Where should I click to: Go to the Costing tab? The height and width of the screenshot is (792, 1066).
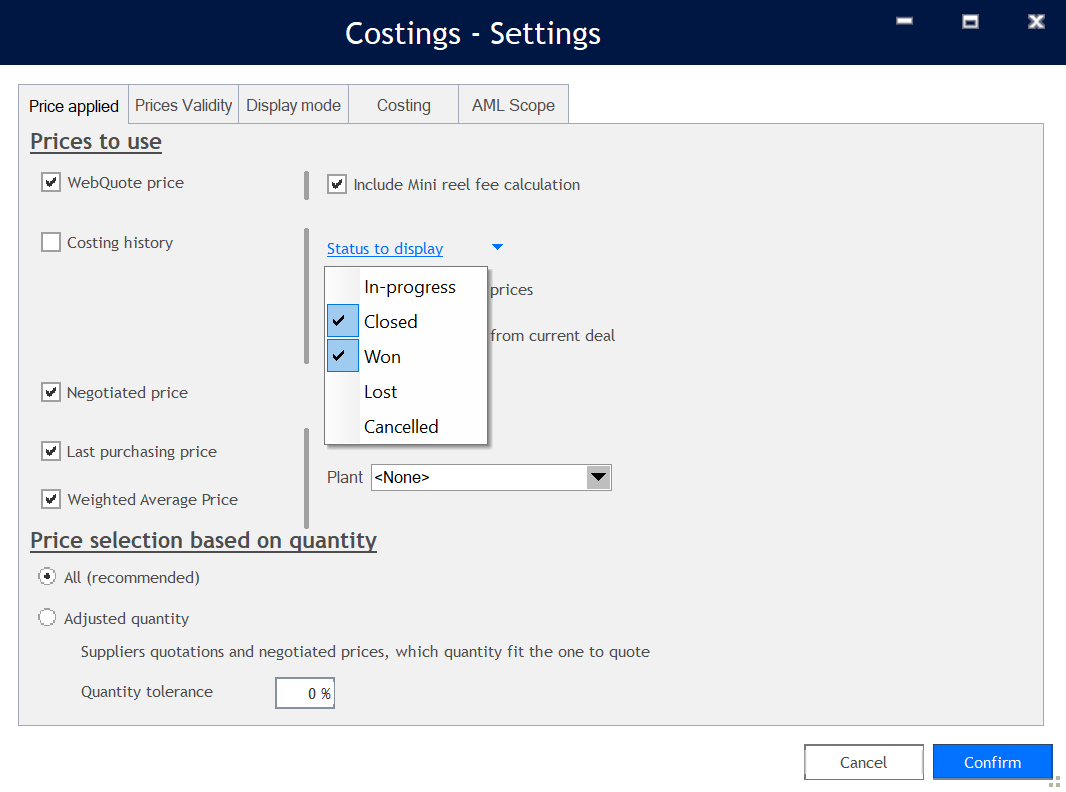point(403,105)
